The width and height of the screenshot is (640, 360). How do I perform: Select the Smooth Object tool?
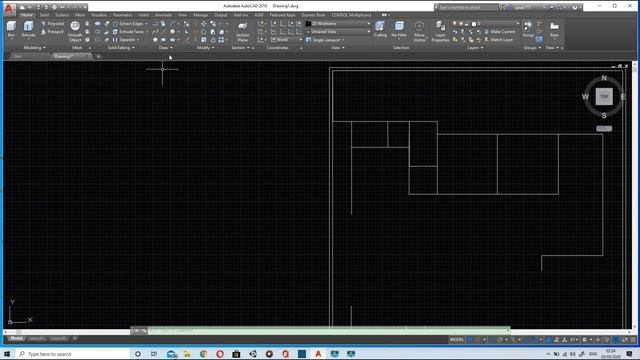pos(75,31)
